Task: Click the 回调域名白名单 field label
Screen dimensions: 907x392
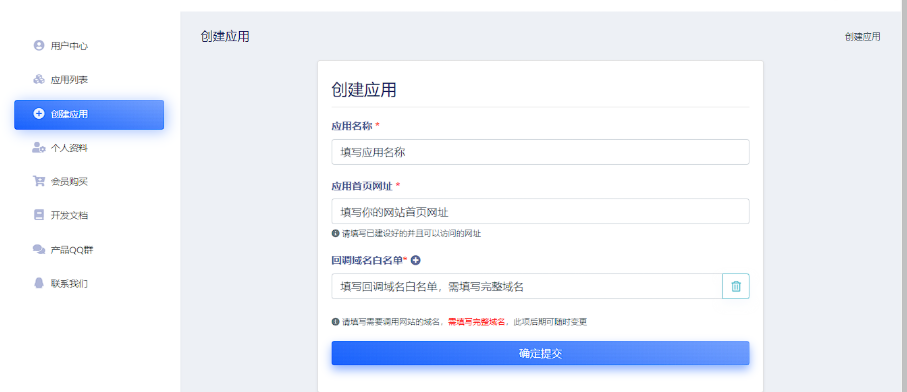Action: coord(367,260)
